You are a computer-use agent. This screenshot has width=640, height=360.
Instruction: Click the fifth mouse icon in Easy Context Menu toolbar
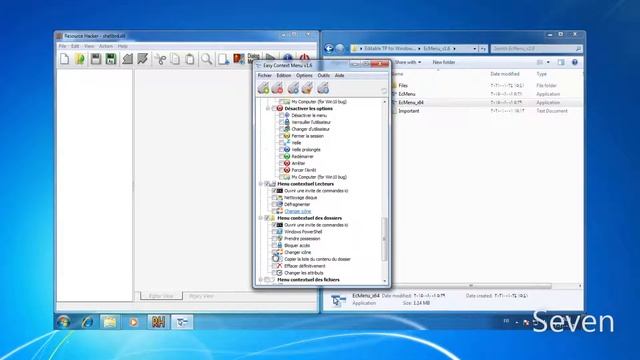pyautogui.click(x=323, y=87)
